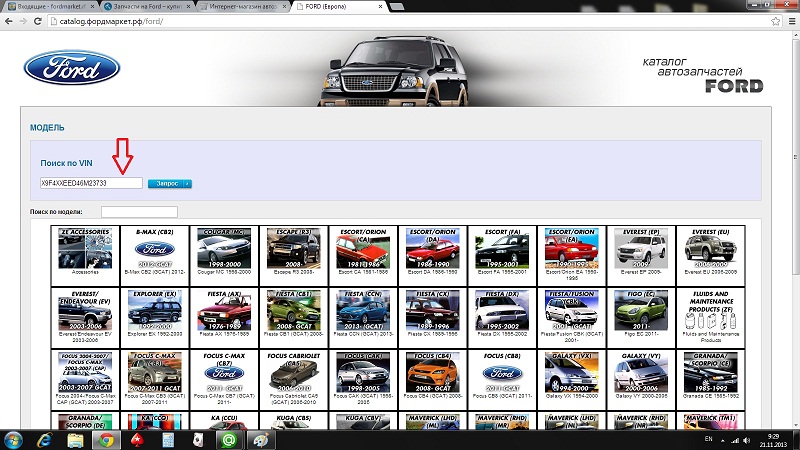Open Mail.ru Agent icon in taskbar
The image size is (800, 450).
tap(229, 440)
